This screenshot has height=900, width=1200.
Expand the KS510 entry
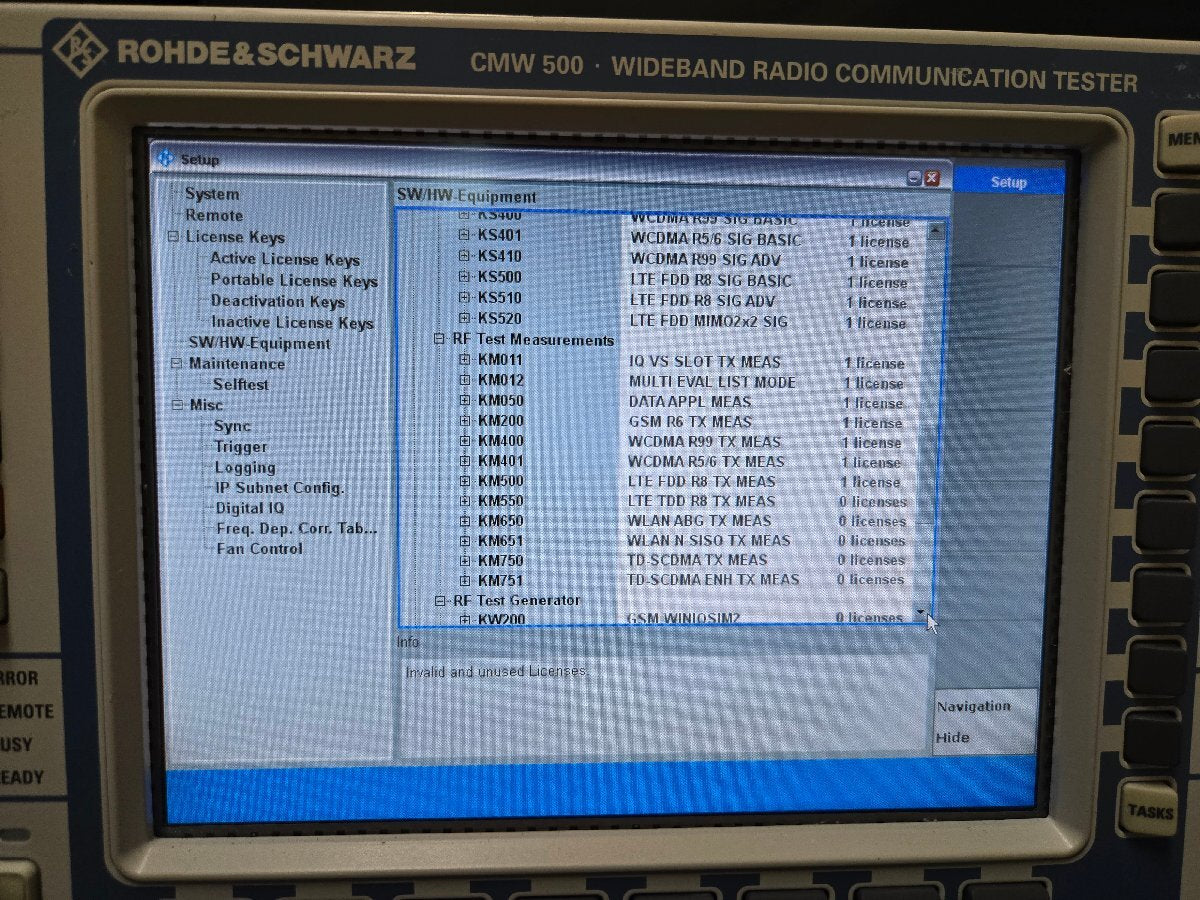pyautogui.click(x=464, y=298)
